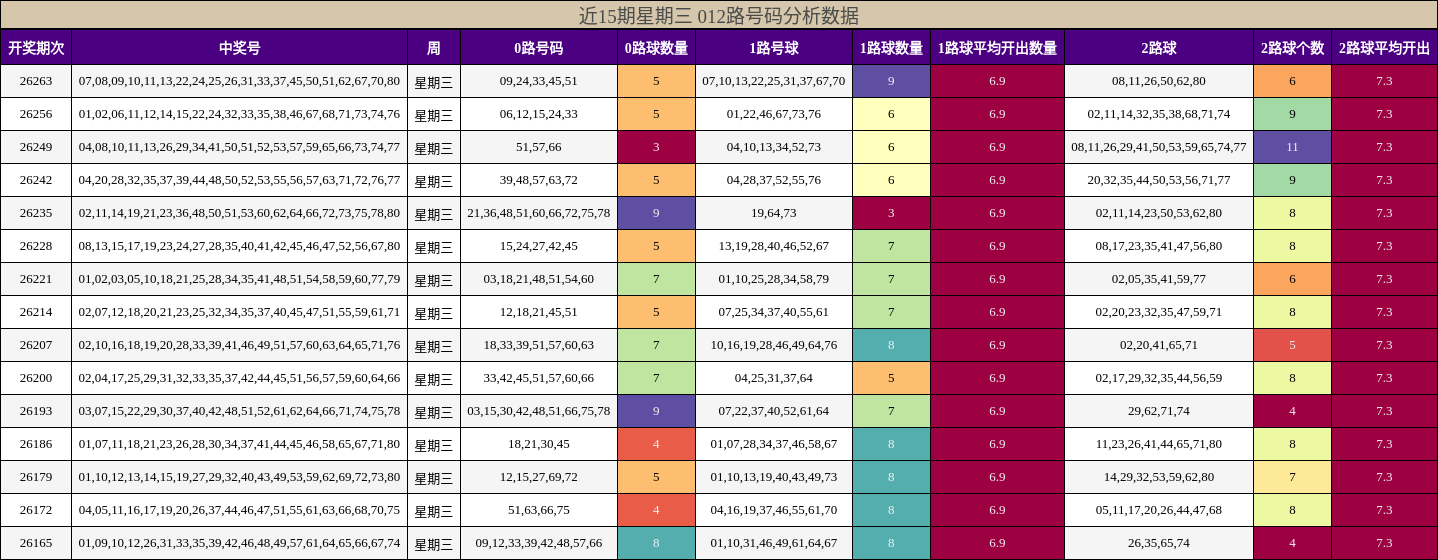Screen dimensions: 1438x560
Task: Click 2路球 cell 02,20,41,65,71
Action: [1159, 345]
